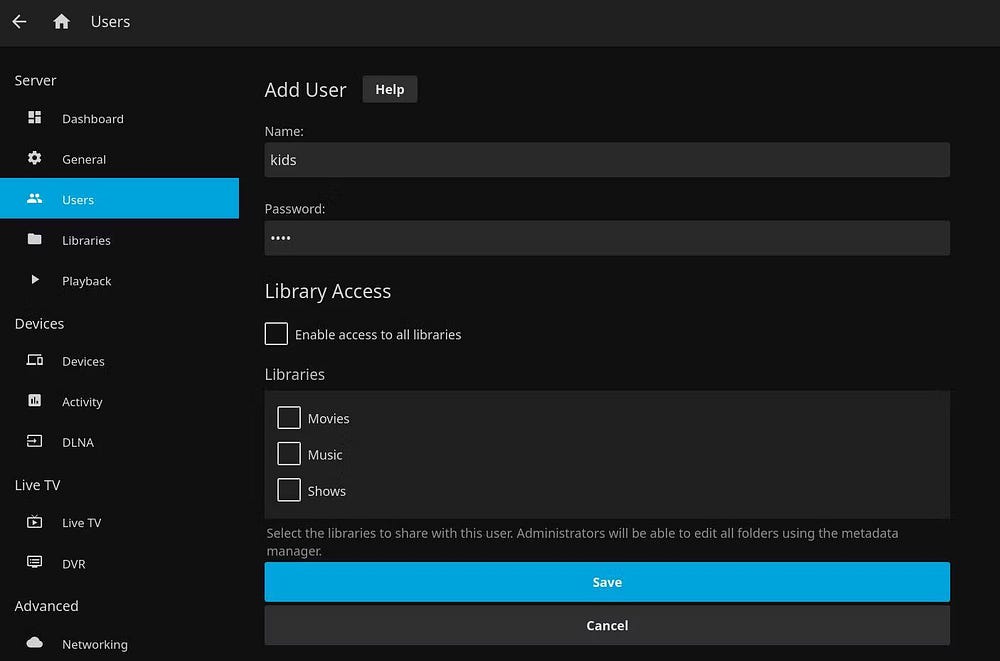Check the Movies library box
The image size is (1000, 661).
click(289, 418)
